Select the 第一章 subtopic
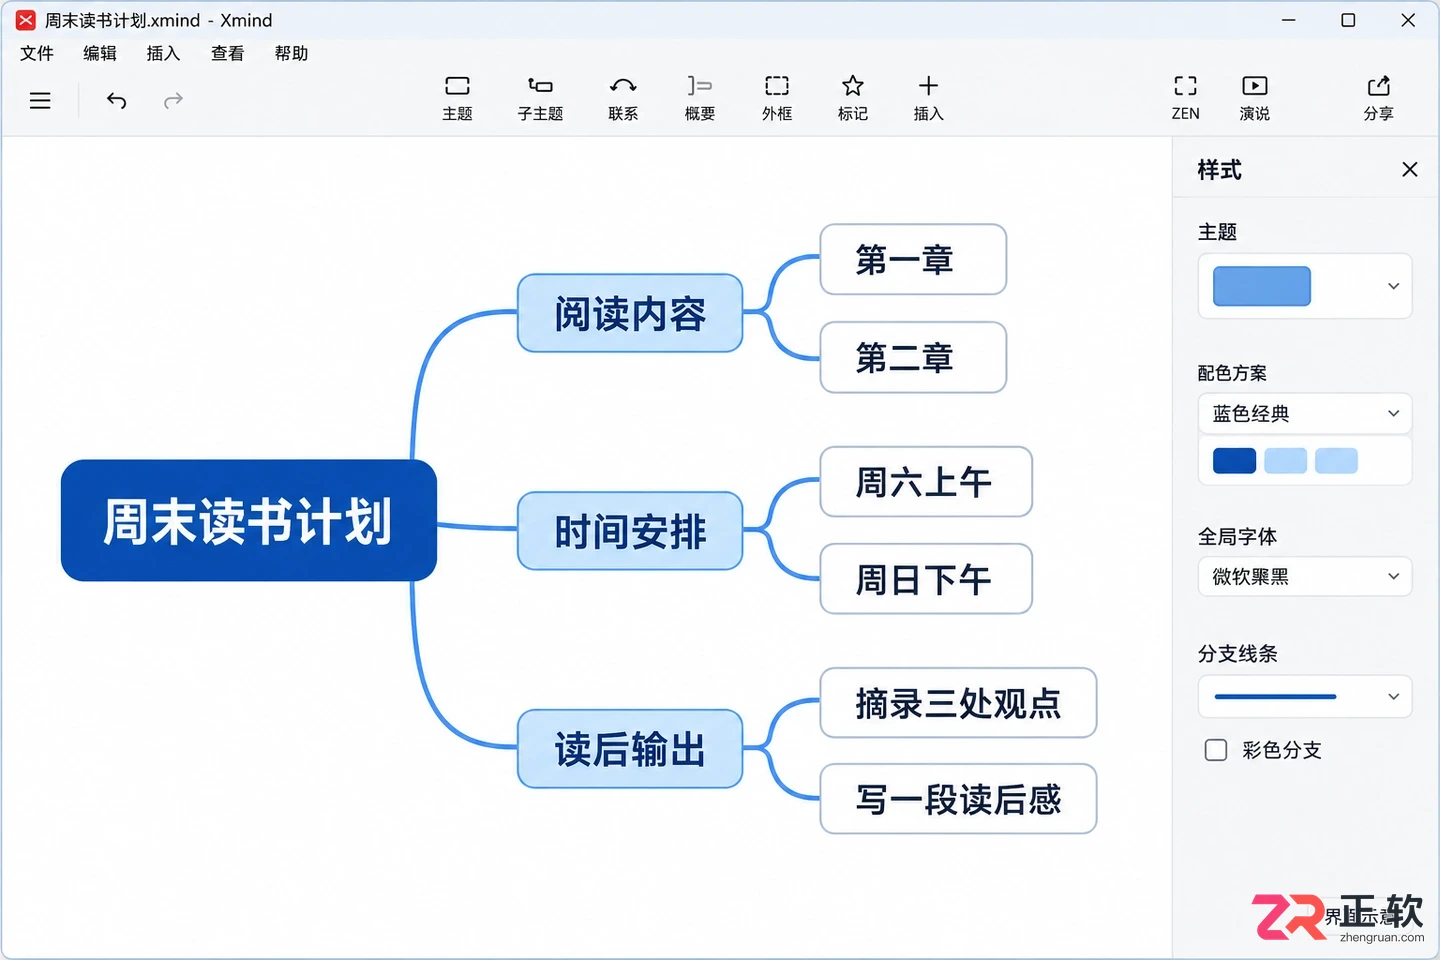The image size is (1440, 960). point(913,259)
